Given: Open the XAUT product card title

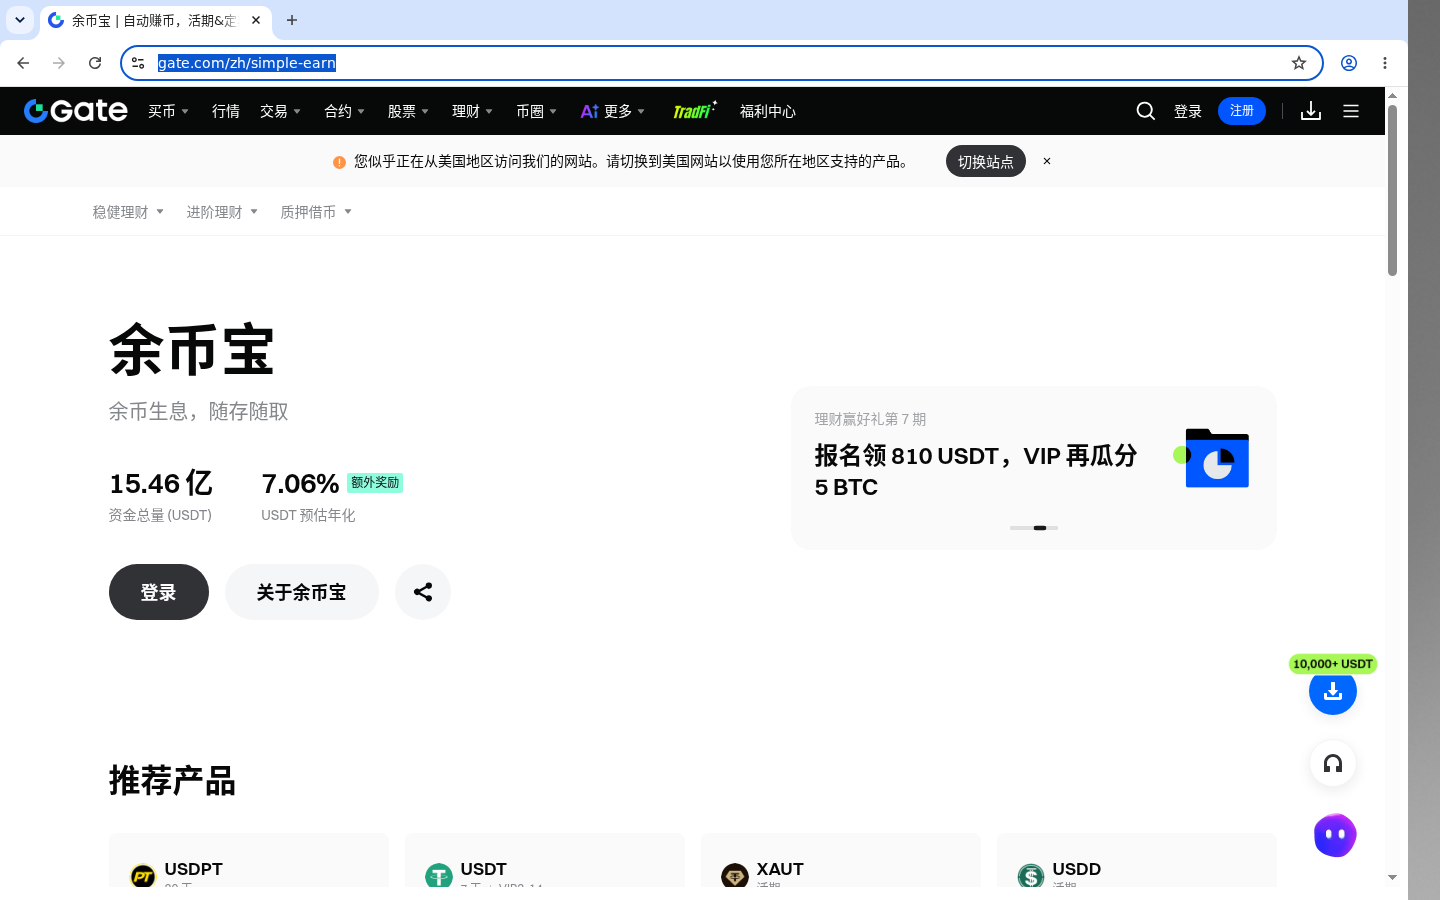Looking at the screenshot, I should [x=780, y=869].
